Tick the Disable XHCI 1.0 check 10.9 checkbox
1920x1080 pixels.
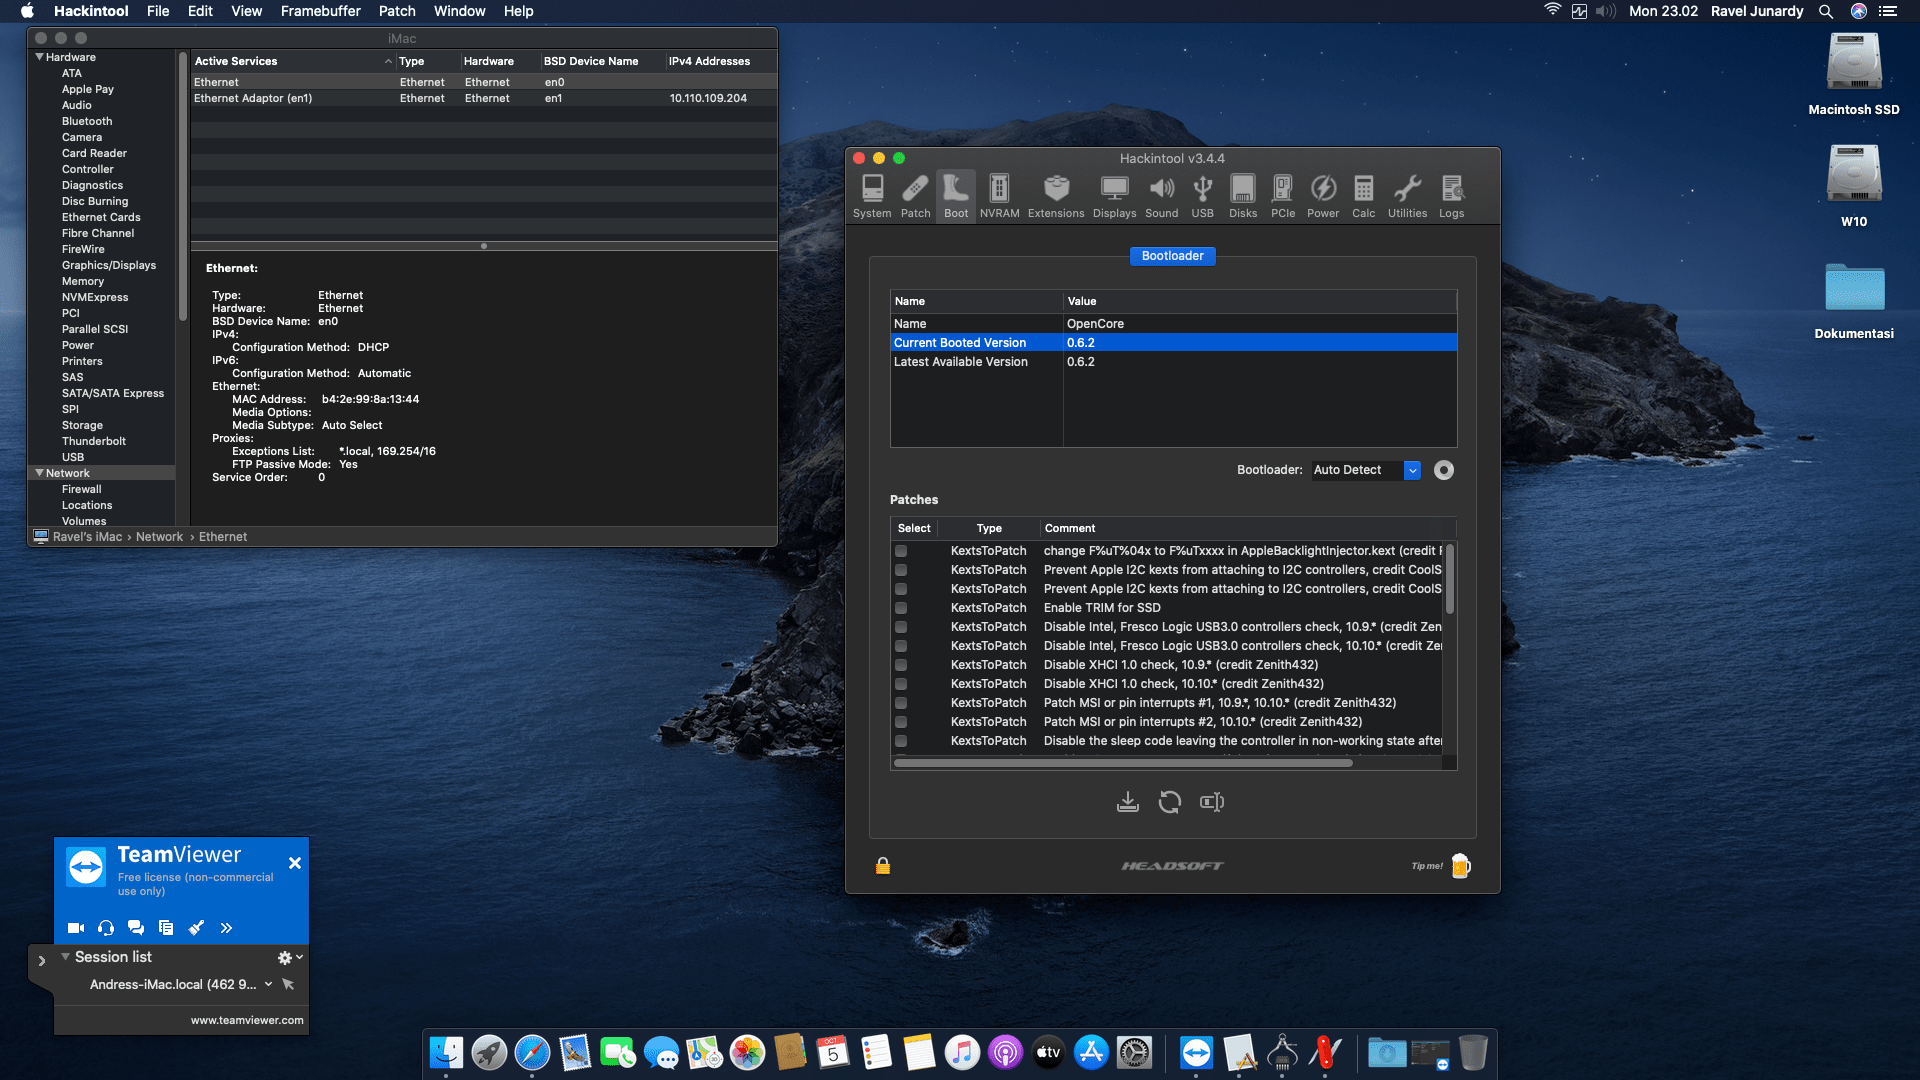(x=901, y=665)
